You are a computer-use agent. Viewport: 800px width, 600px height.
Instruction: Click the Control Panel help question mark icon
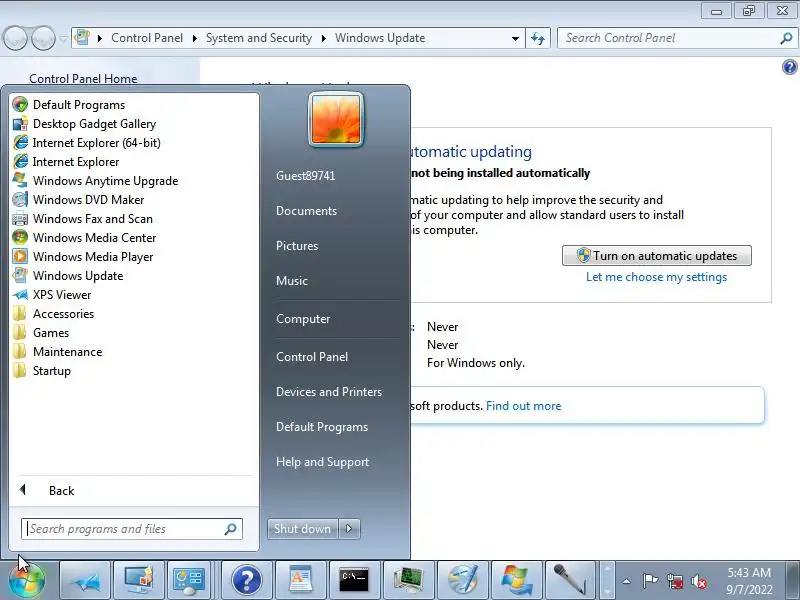(789, 67)
